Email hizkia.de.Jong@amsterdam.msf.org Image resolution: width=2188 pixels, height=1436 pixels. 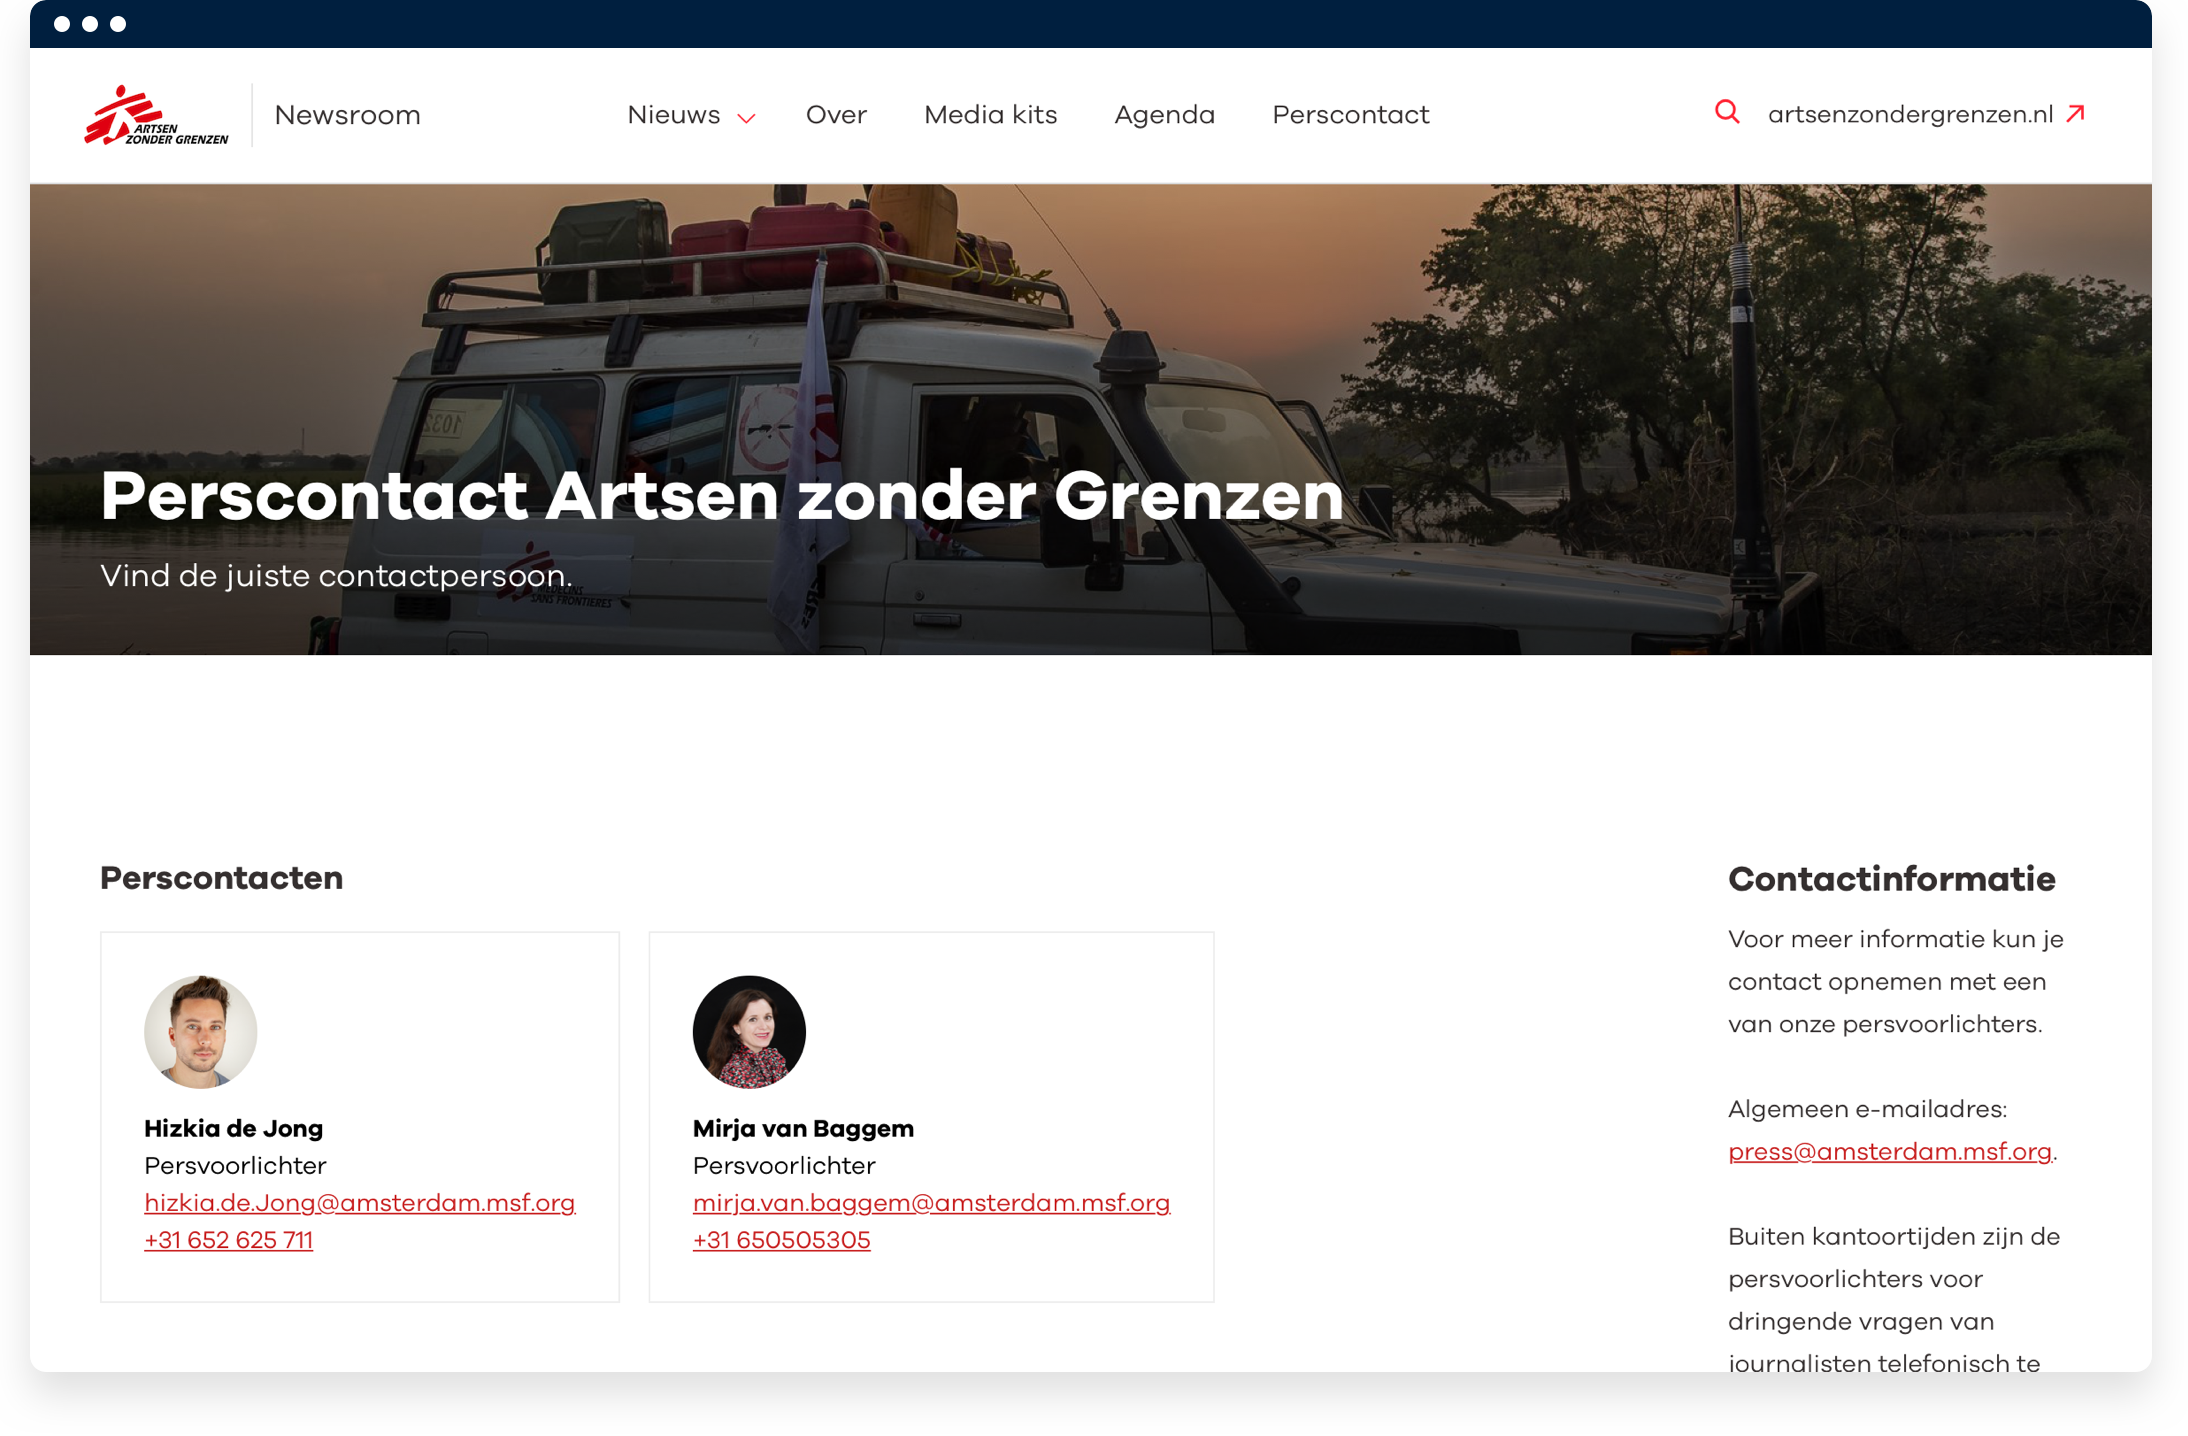click(x=359, y=1203)
